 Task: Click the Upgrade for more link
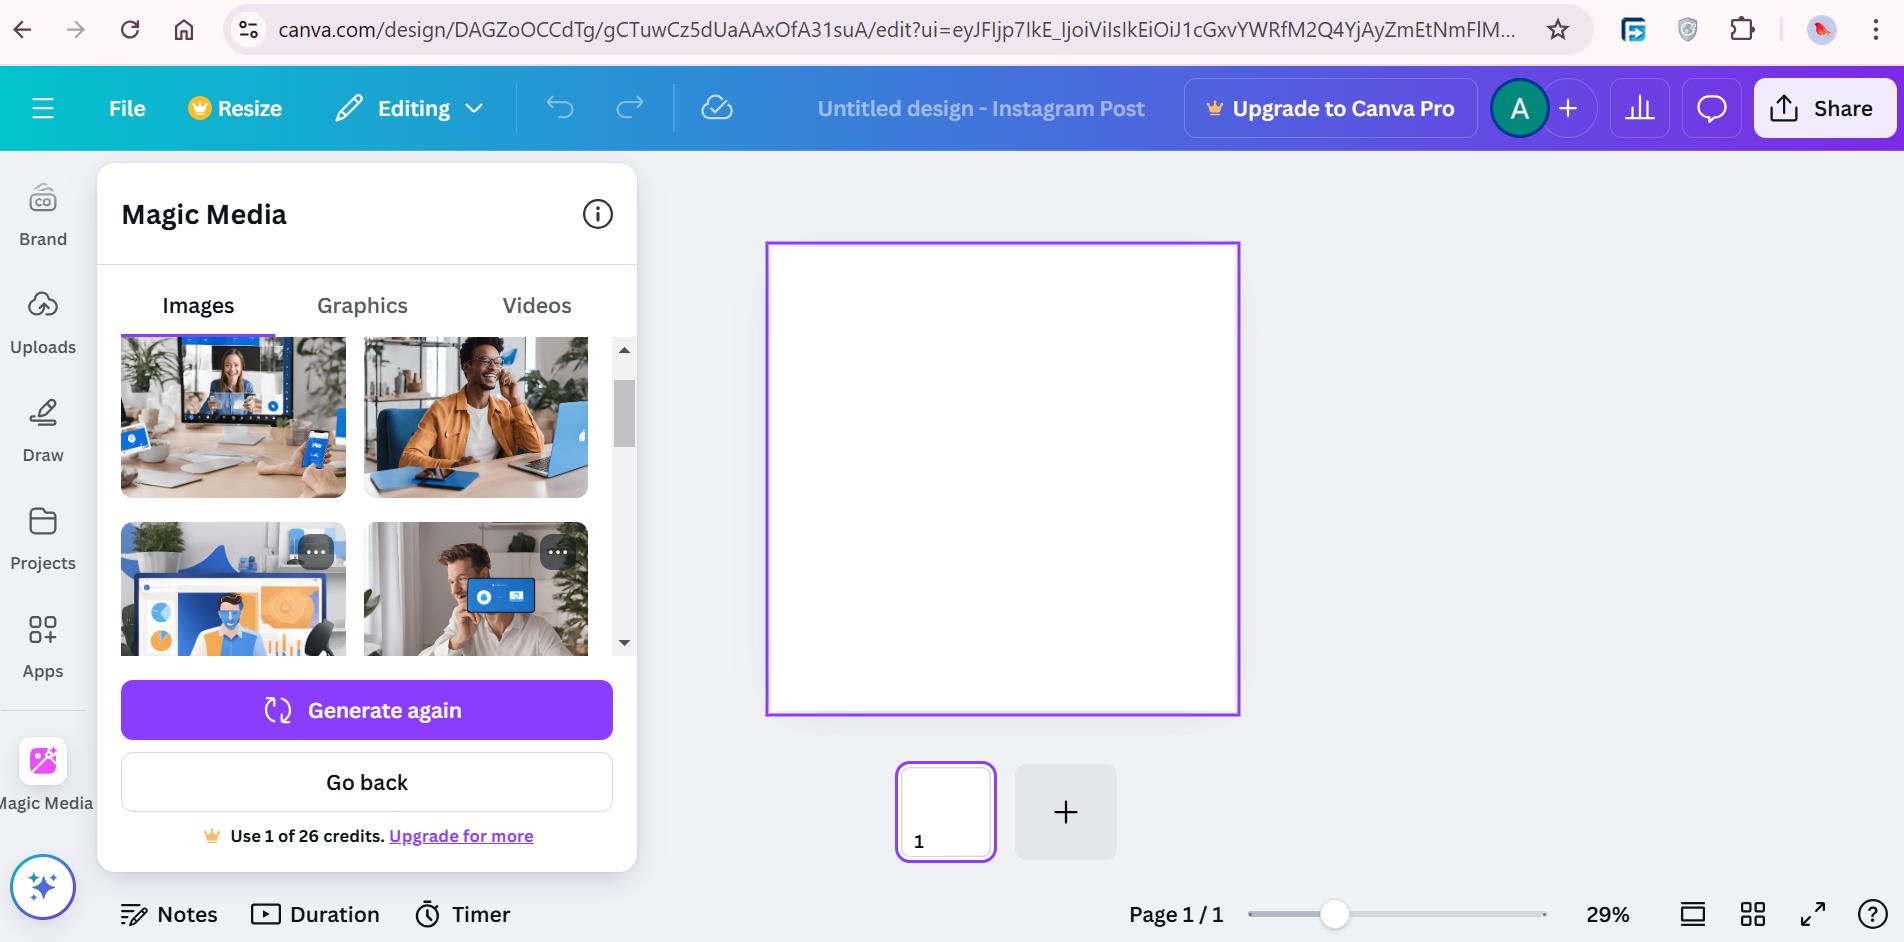[x=460, y=835]
